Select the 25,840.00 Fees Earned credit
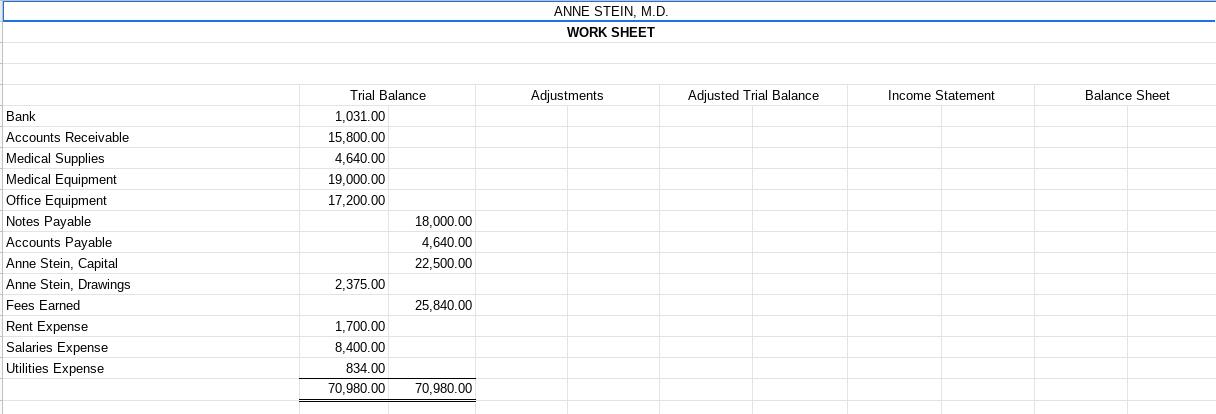1216x414 pixels. pos(432,305)
